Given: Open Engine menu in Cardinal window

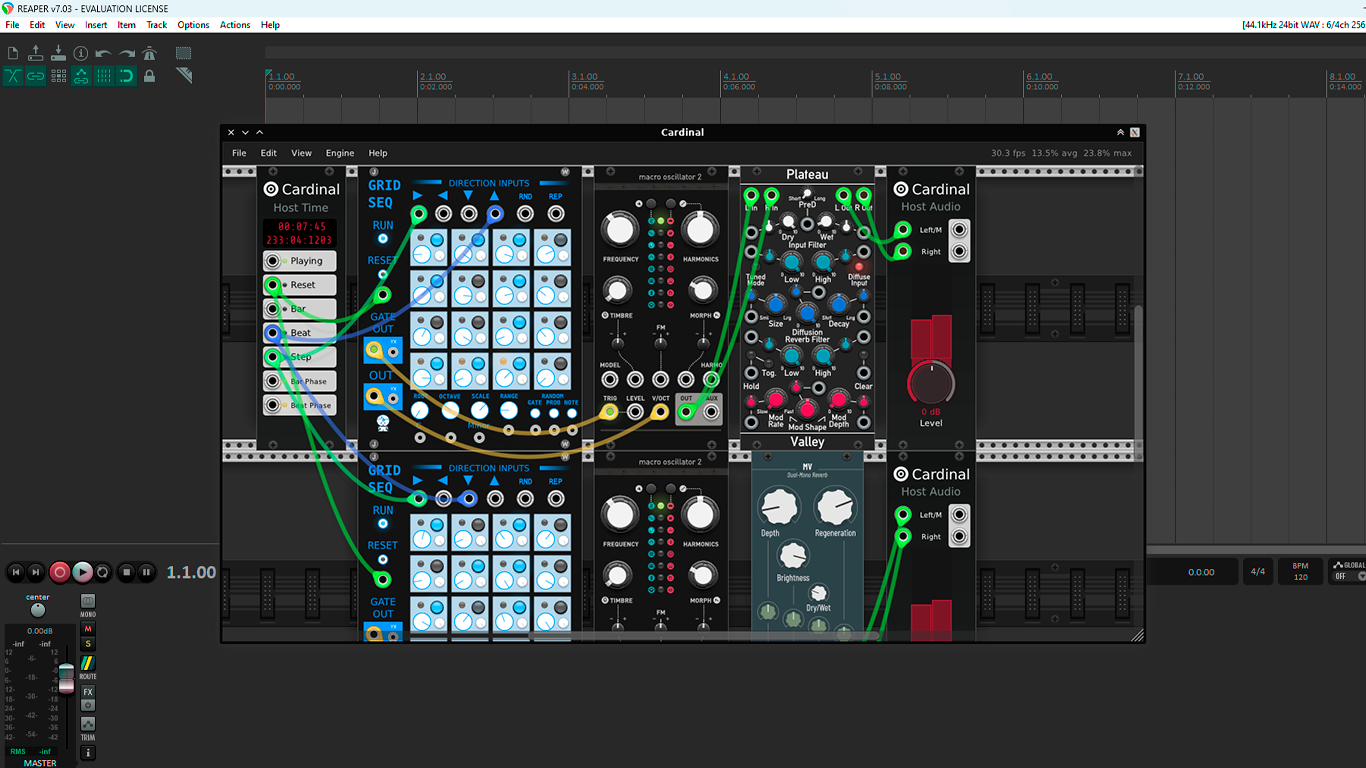Looking at the screenshot, I should pyautogui.click(x=340, y=153).
